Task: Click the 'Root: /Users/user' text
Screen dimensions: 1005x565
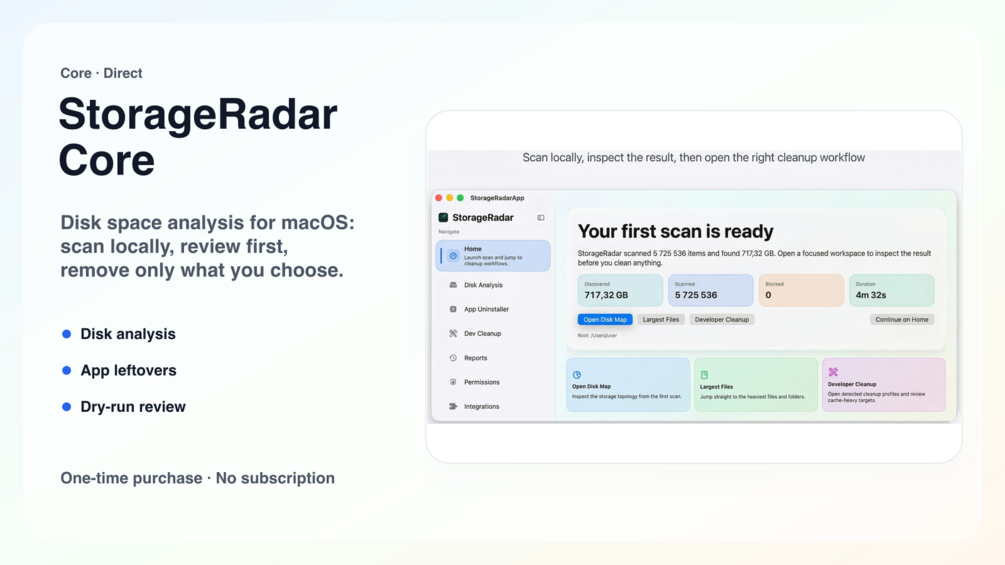Action: pos(597,336)
